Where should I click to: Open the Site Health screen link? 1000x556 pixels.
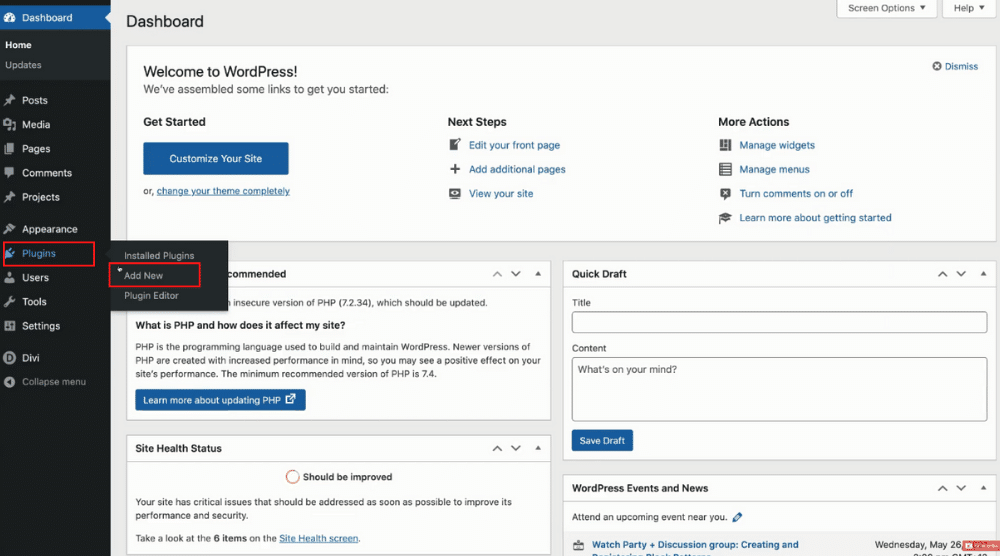tap(319, 538)
